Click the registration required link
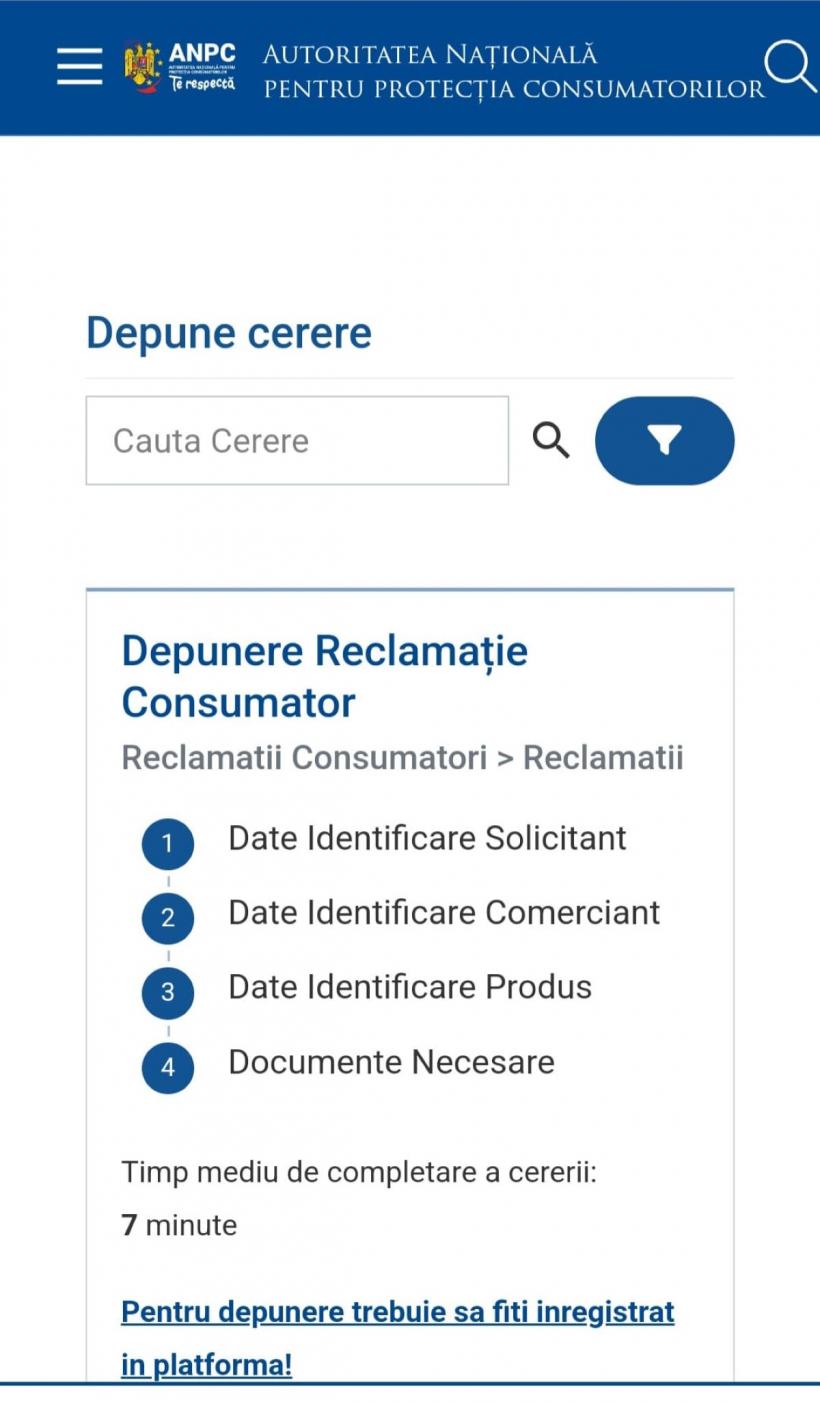The height and width of the screenshot is (1403, 820). coord(397,1337)
